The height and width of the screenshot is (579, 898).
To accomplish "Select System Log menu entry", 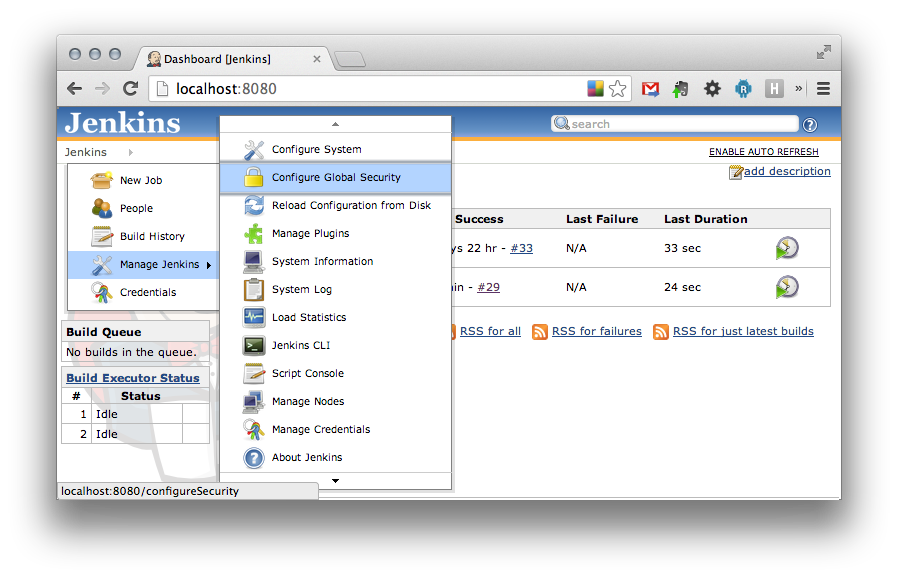I will [336, 290].
